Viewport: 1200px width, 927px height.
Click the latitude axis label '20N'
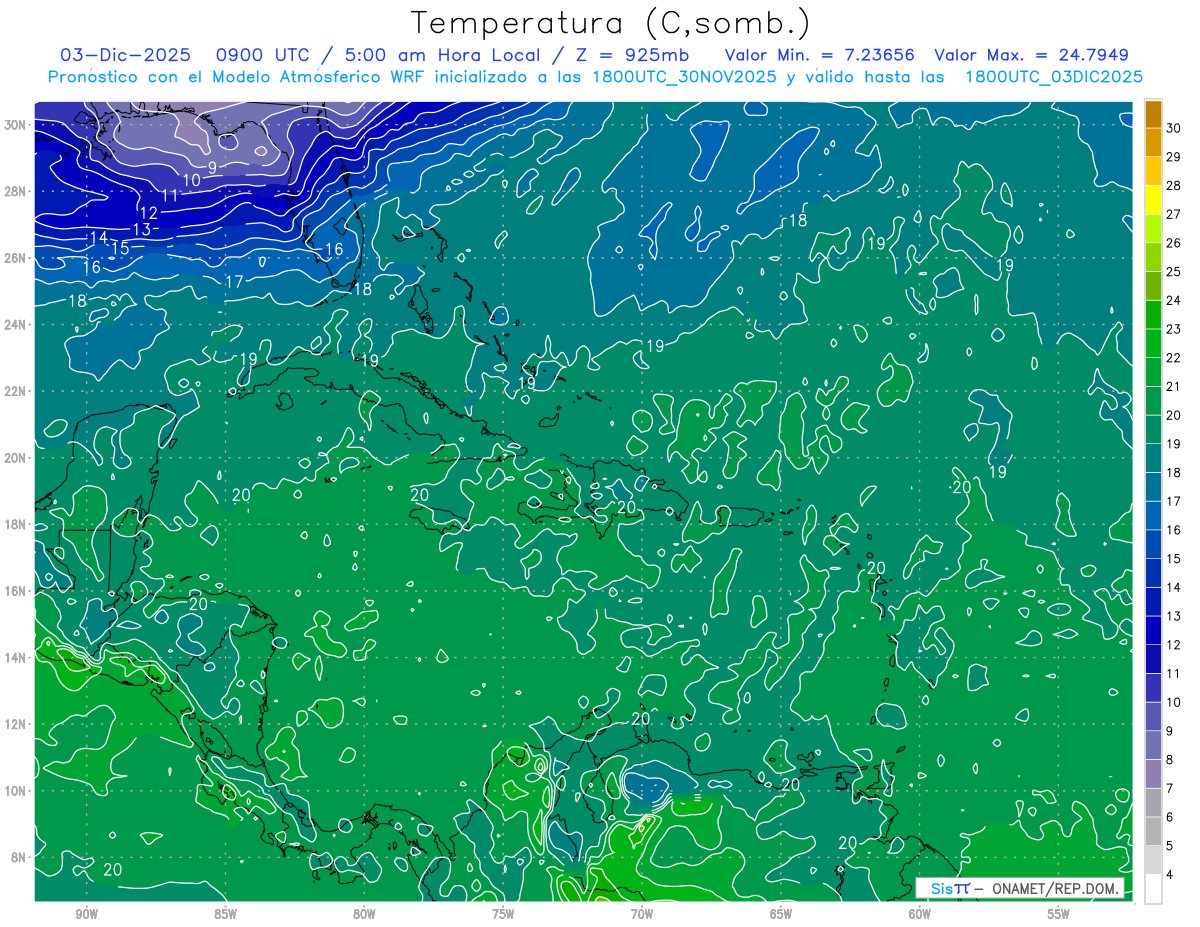point(17,458)
